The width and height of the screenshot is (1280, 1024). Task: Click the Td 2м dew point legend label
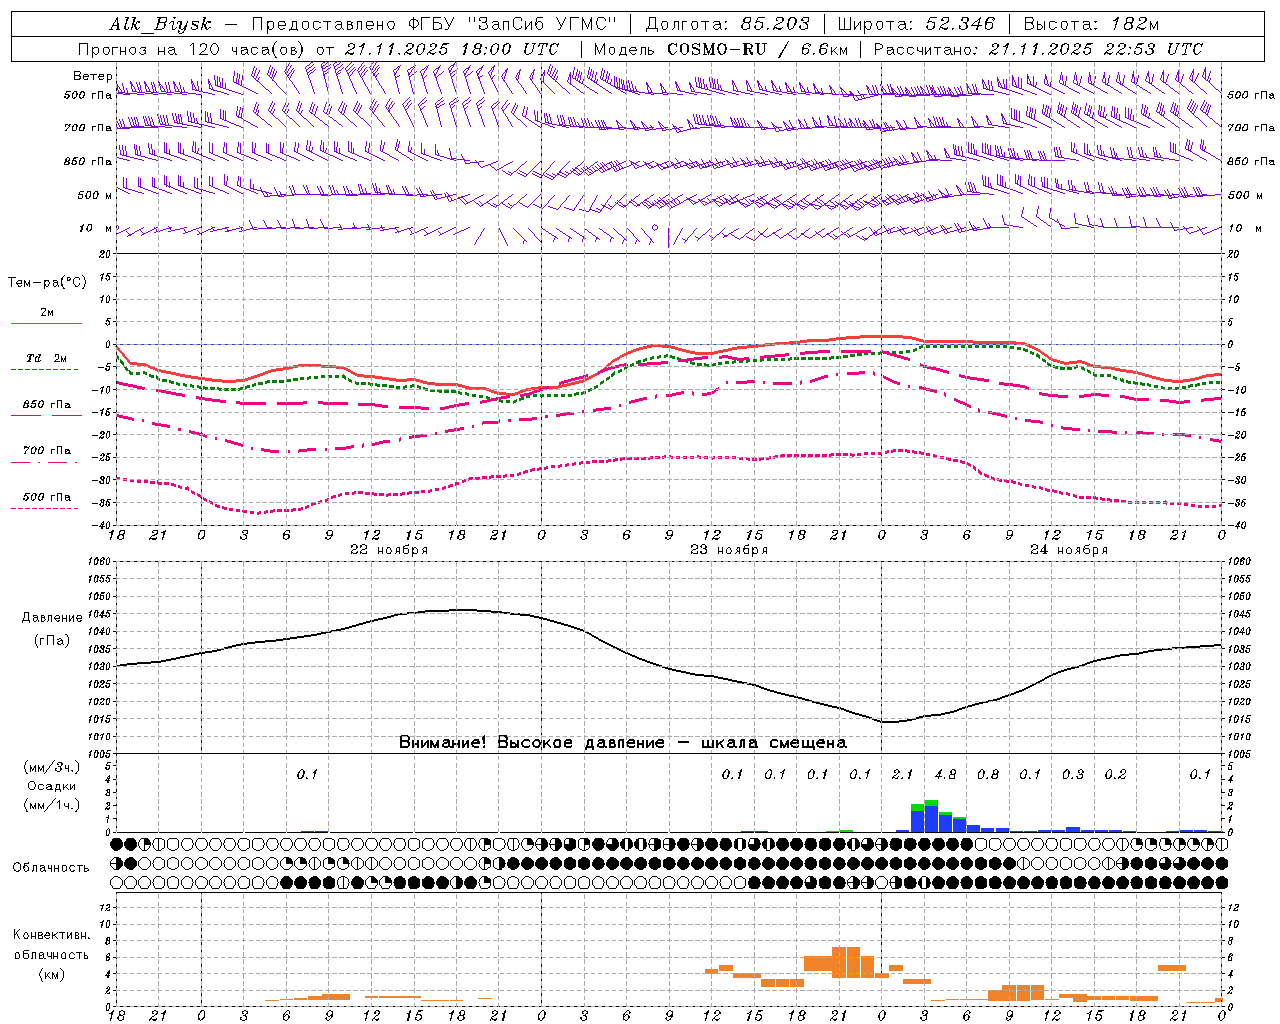(46, 358)
